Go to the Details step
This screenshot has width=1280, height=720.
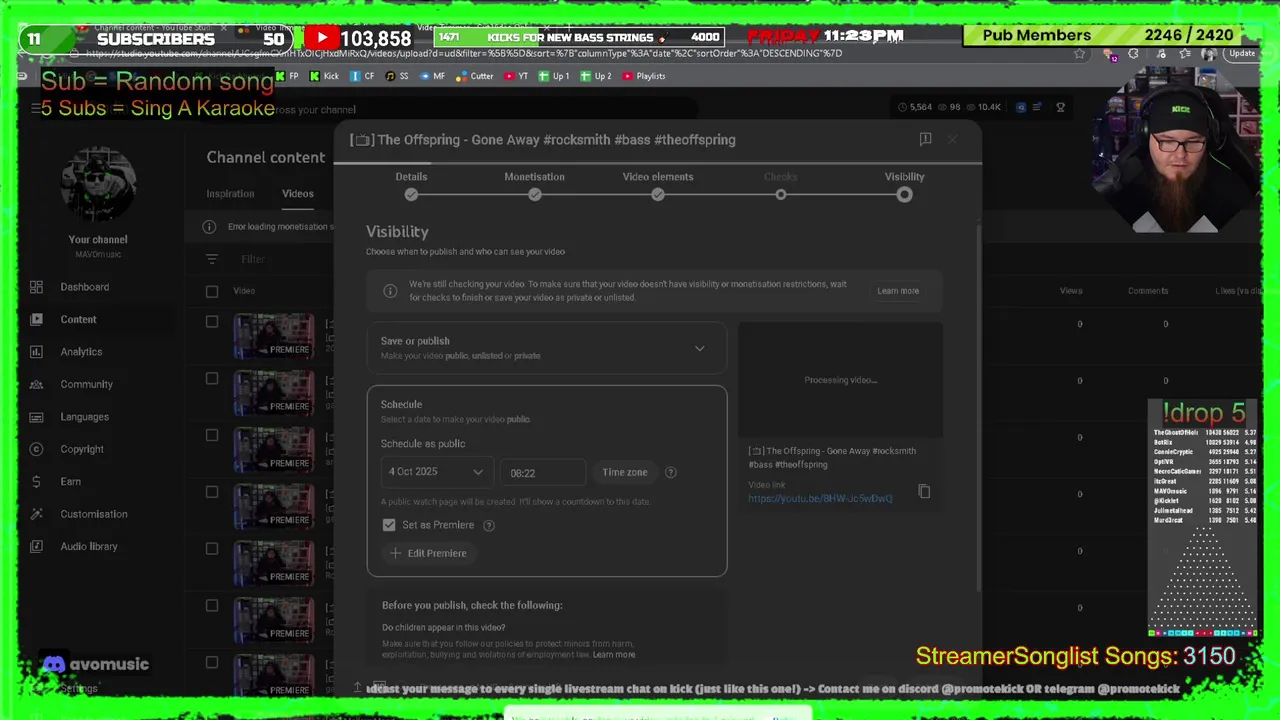[x=411, y=186]
